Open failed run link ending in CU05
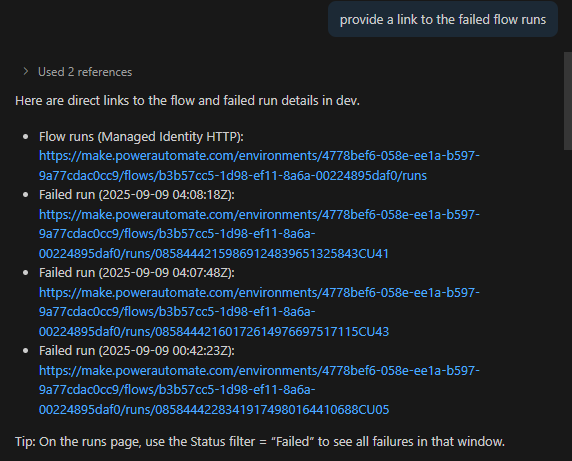This screenshot has width=572, height=461. [259, 390]
